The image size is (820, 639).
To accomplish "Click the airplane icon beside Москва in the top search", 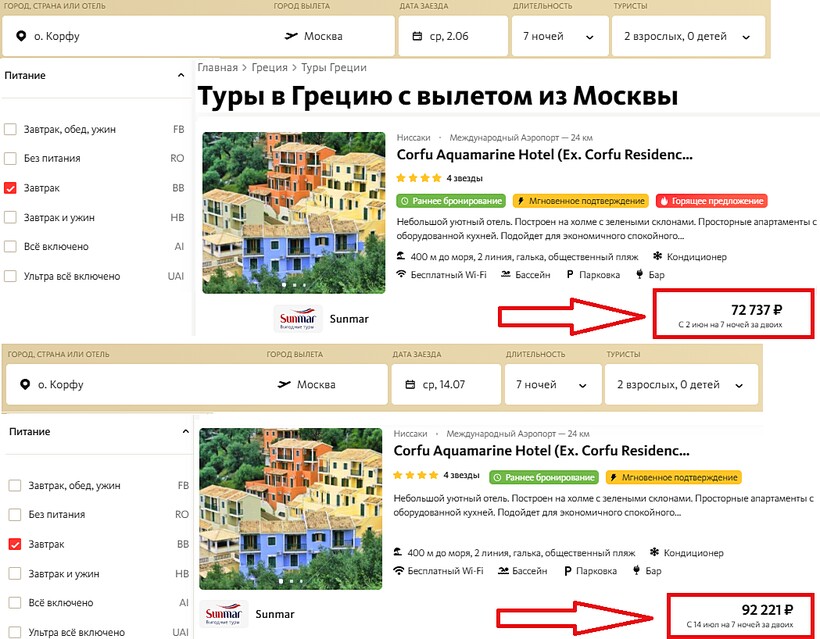I will [x=291, y=36].
